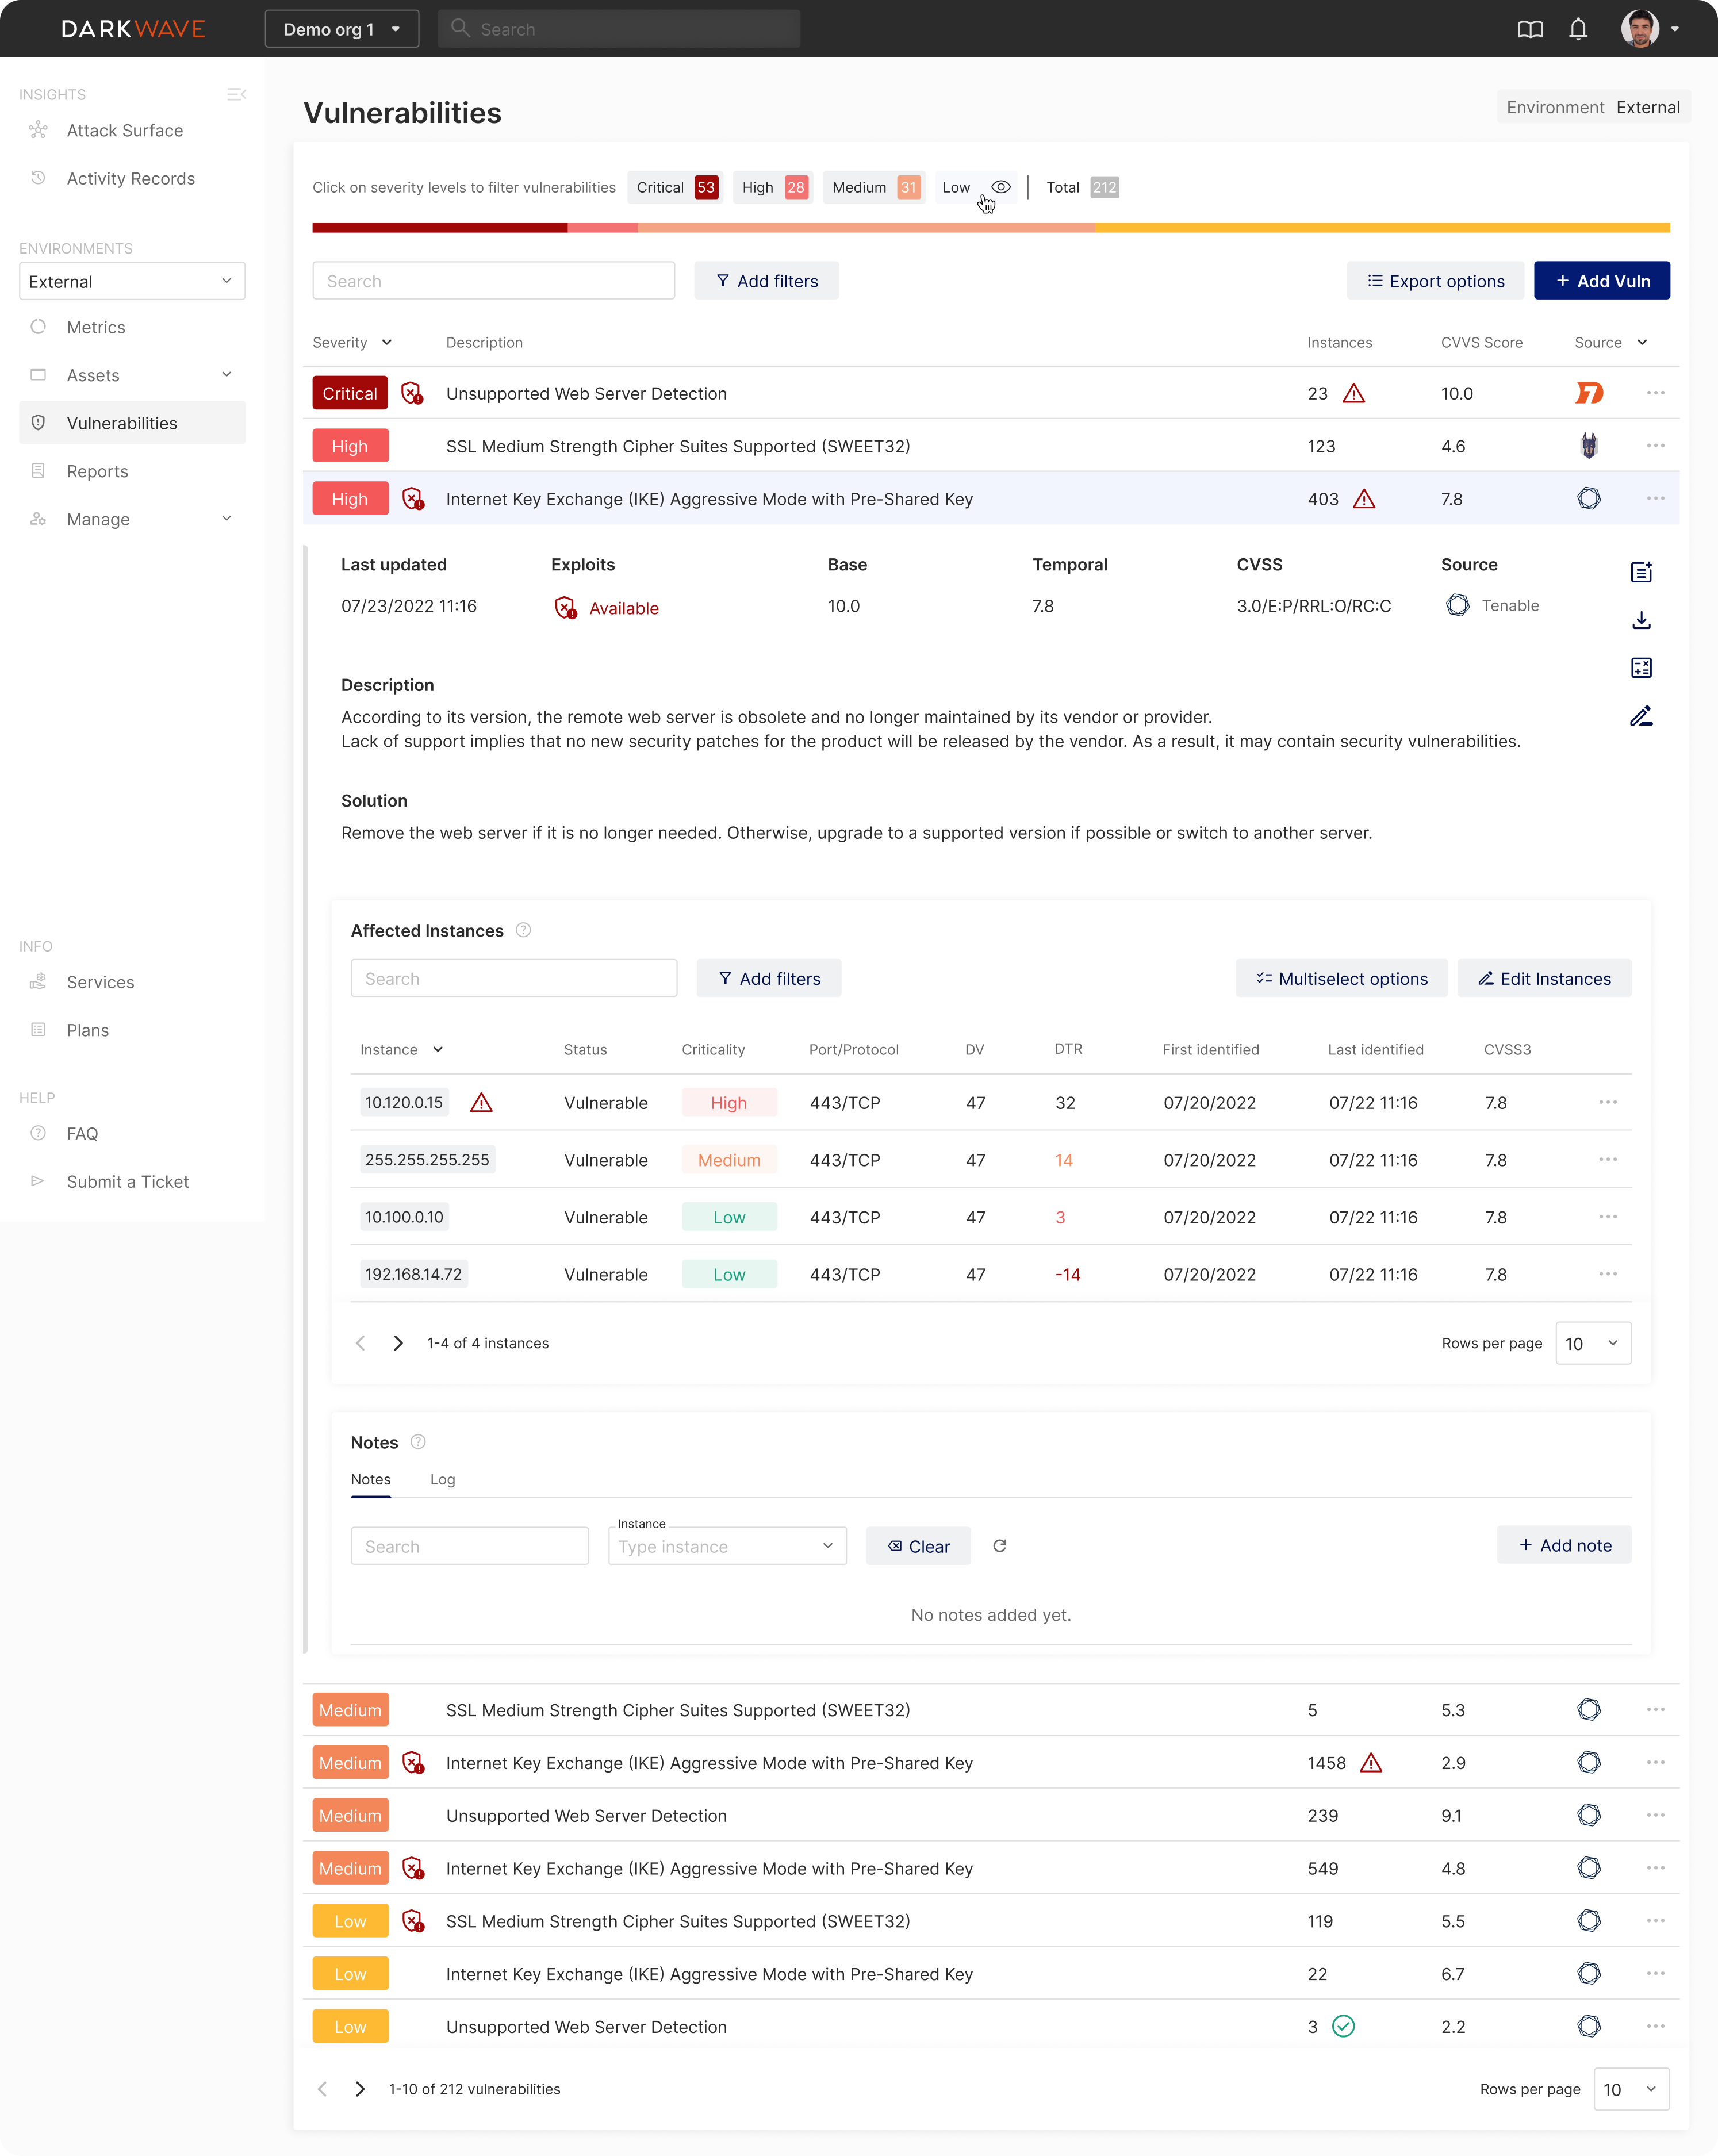Download vulnerability details via the download icon
Image resolution: width=1718 pixels, height=2156 pixels.
tap(1641, 620)
